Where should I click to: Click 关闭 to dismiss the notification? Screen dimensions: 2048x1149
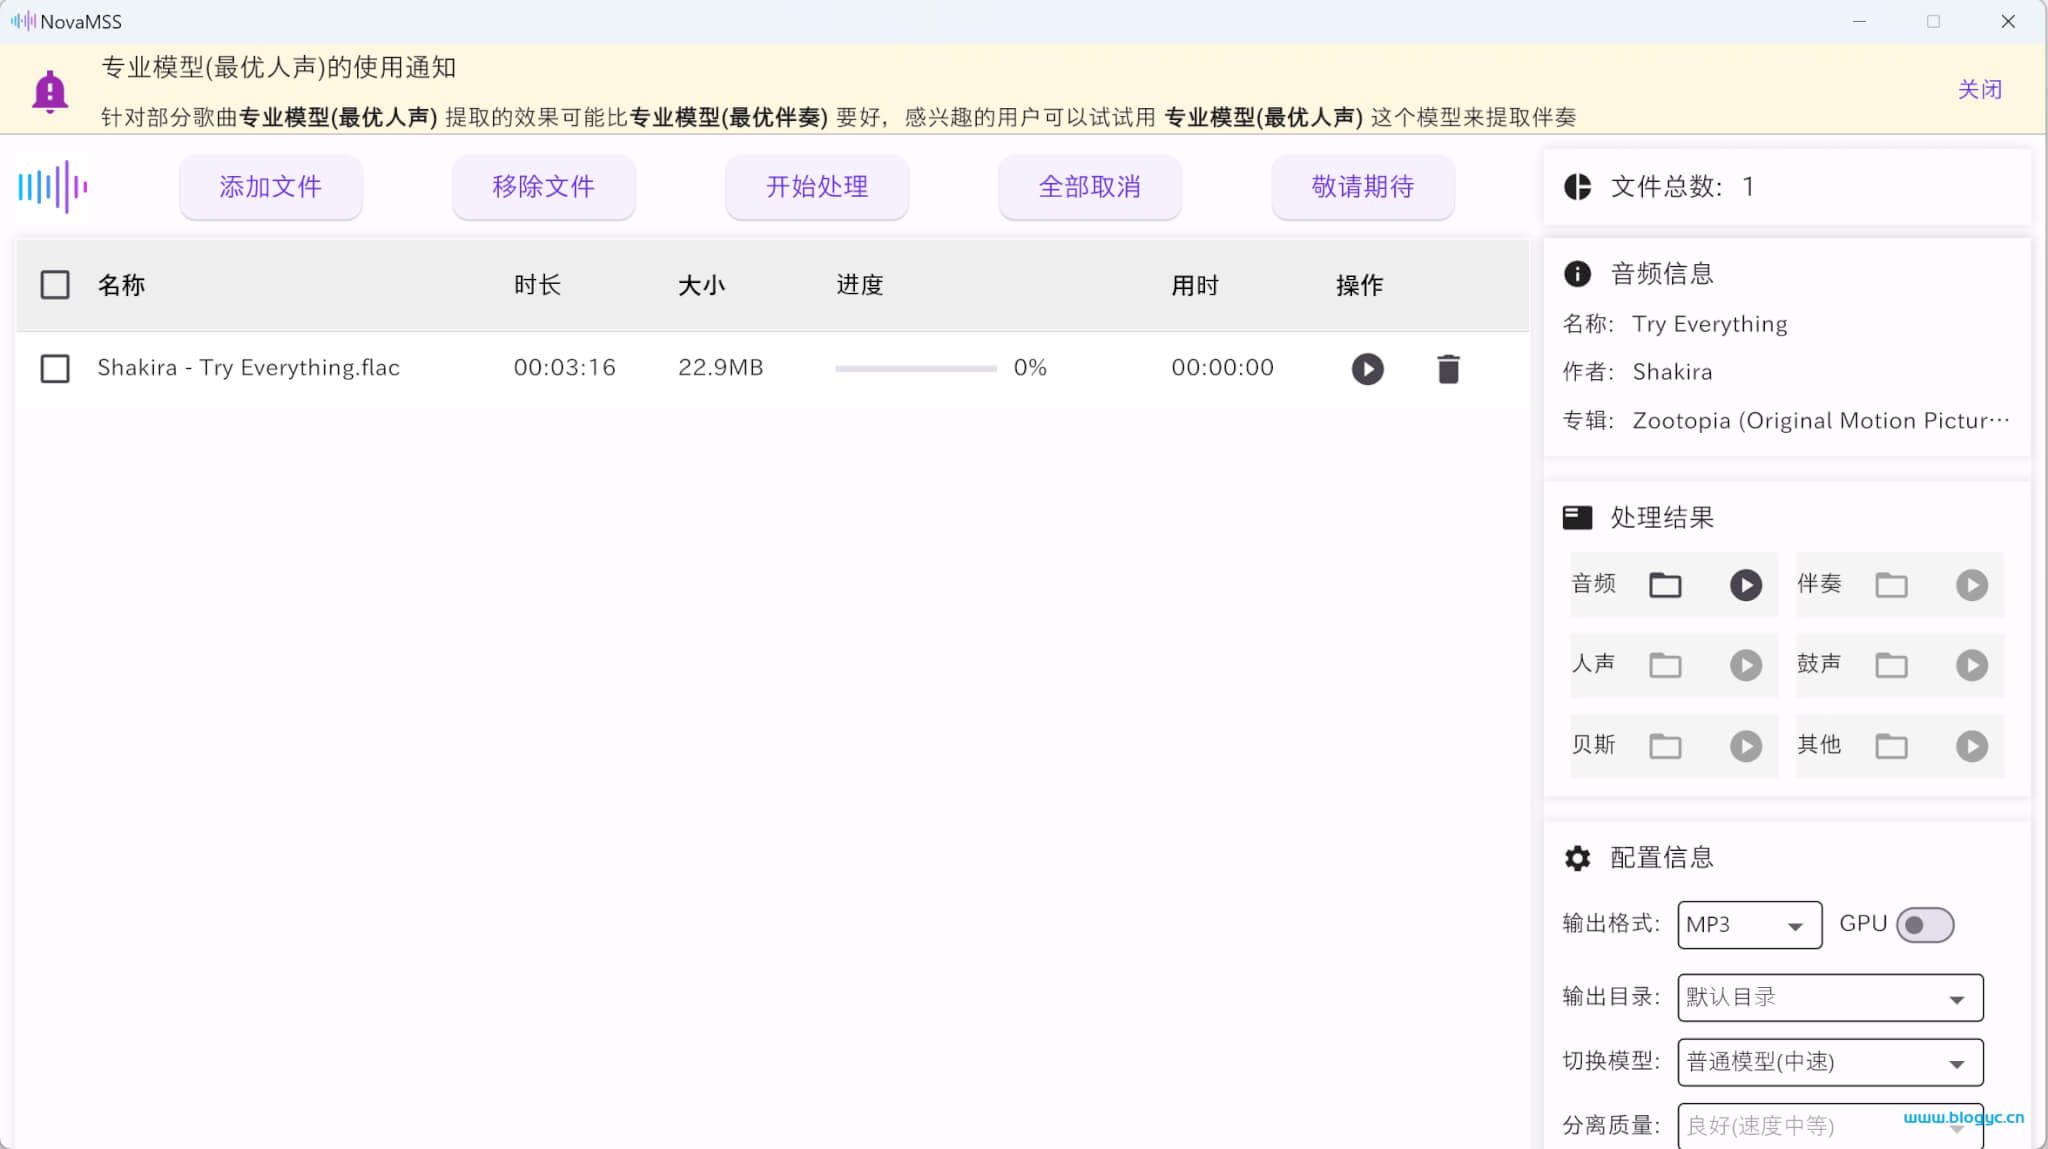click(x=1979, y=89)
